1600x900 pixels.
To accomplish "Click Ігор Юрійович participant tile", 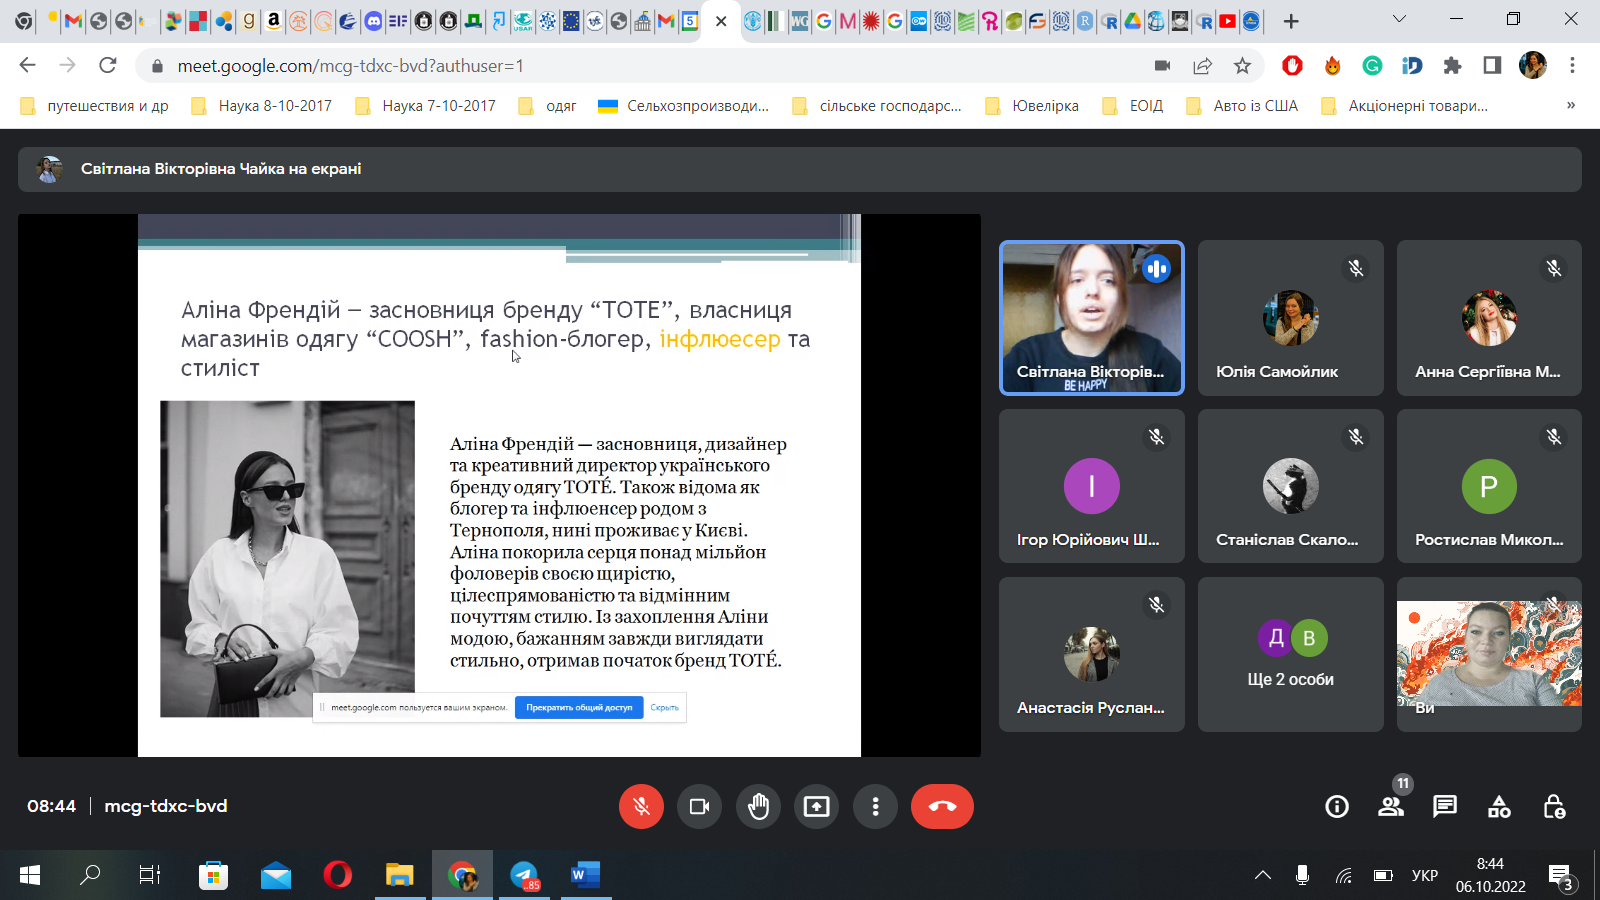I will (1092, 486).
